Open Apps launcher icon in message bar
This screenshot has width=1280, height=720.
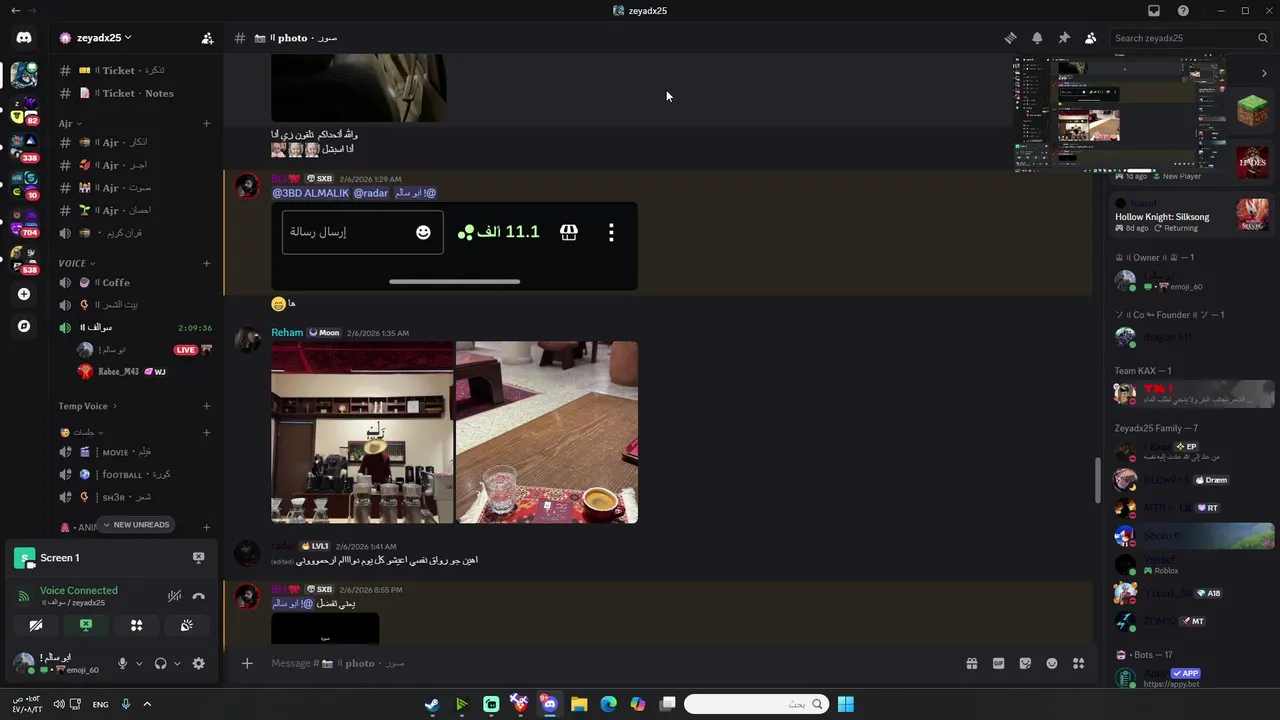tap(1079, 663)
